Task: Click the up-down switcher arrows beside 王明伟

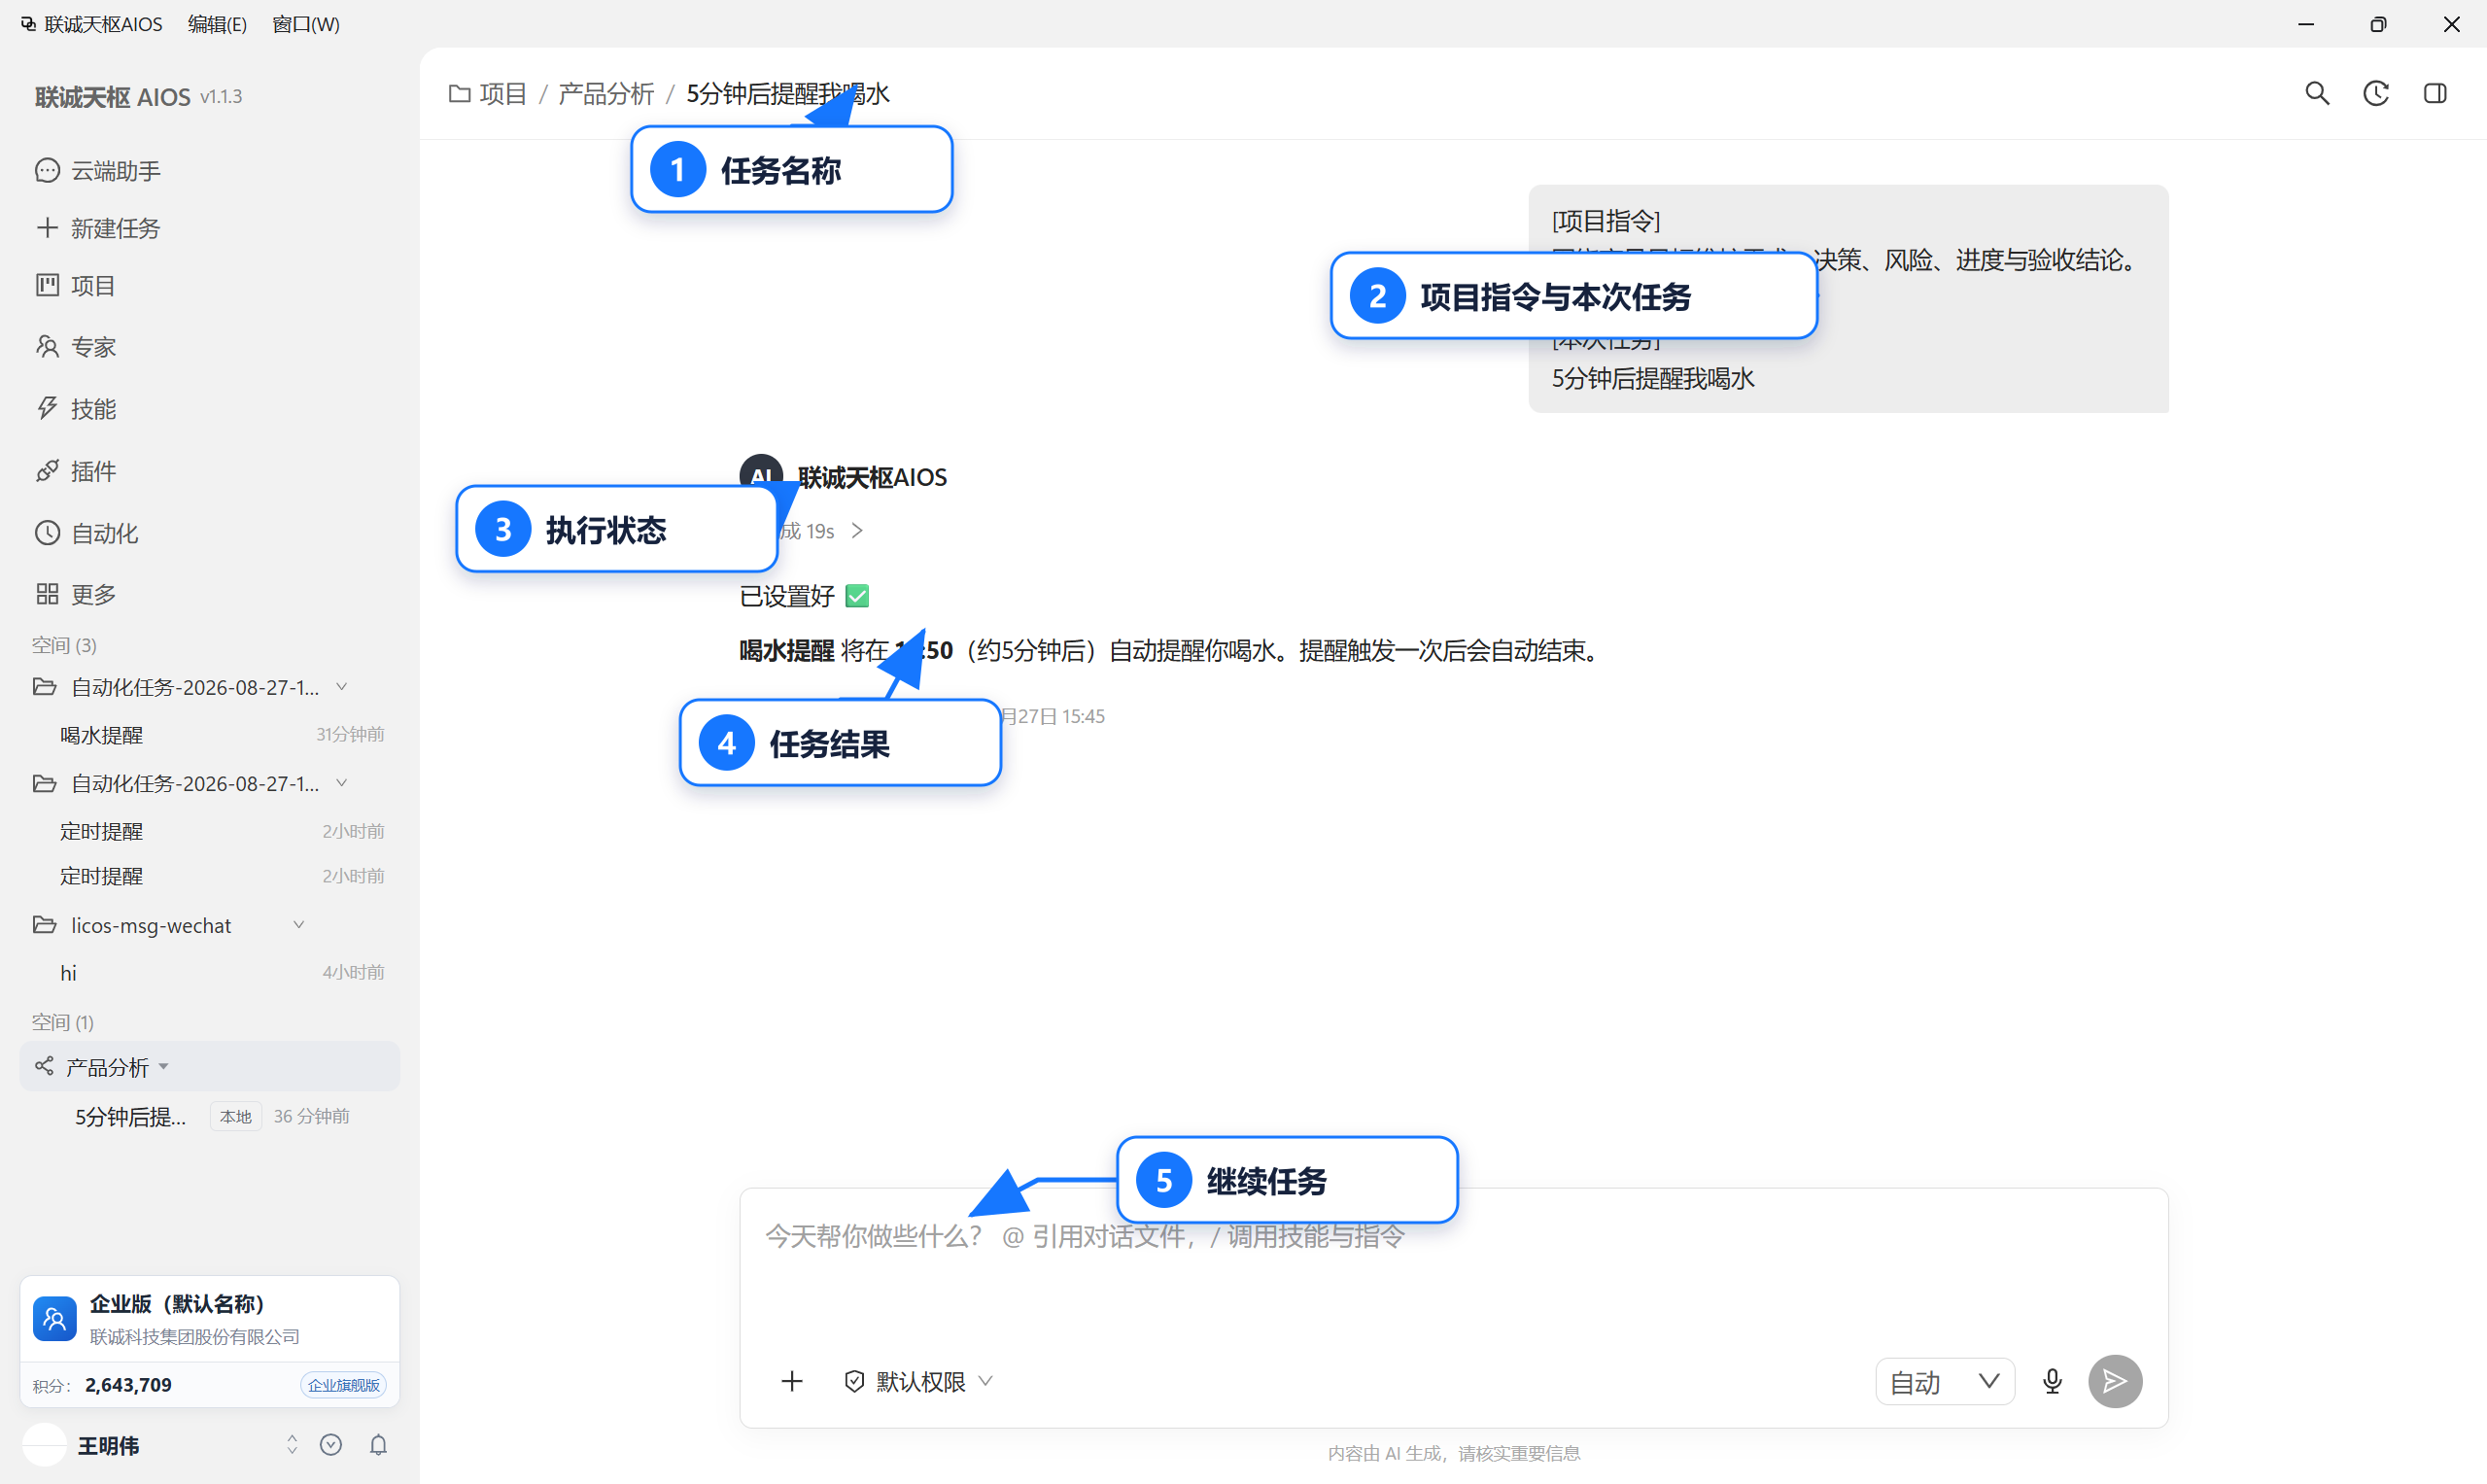Action: coord(292,1445)
